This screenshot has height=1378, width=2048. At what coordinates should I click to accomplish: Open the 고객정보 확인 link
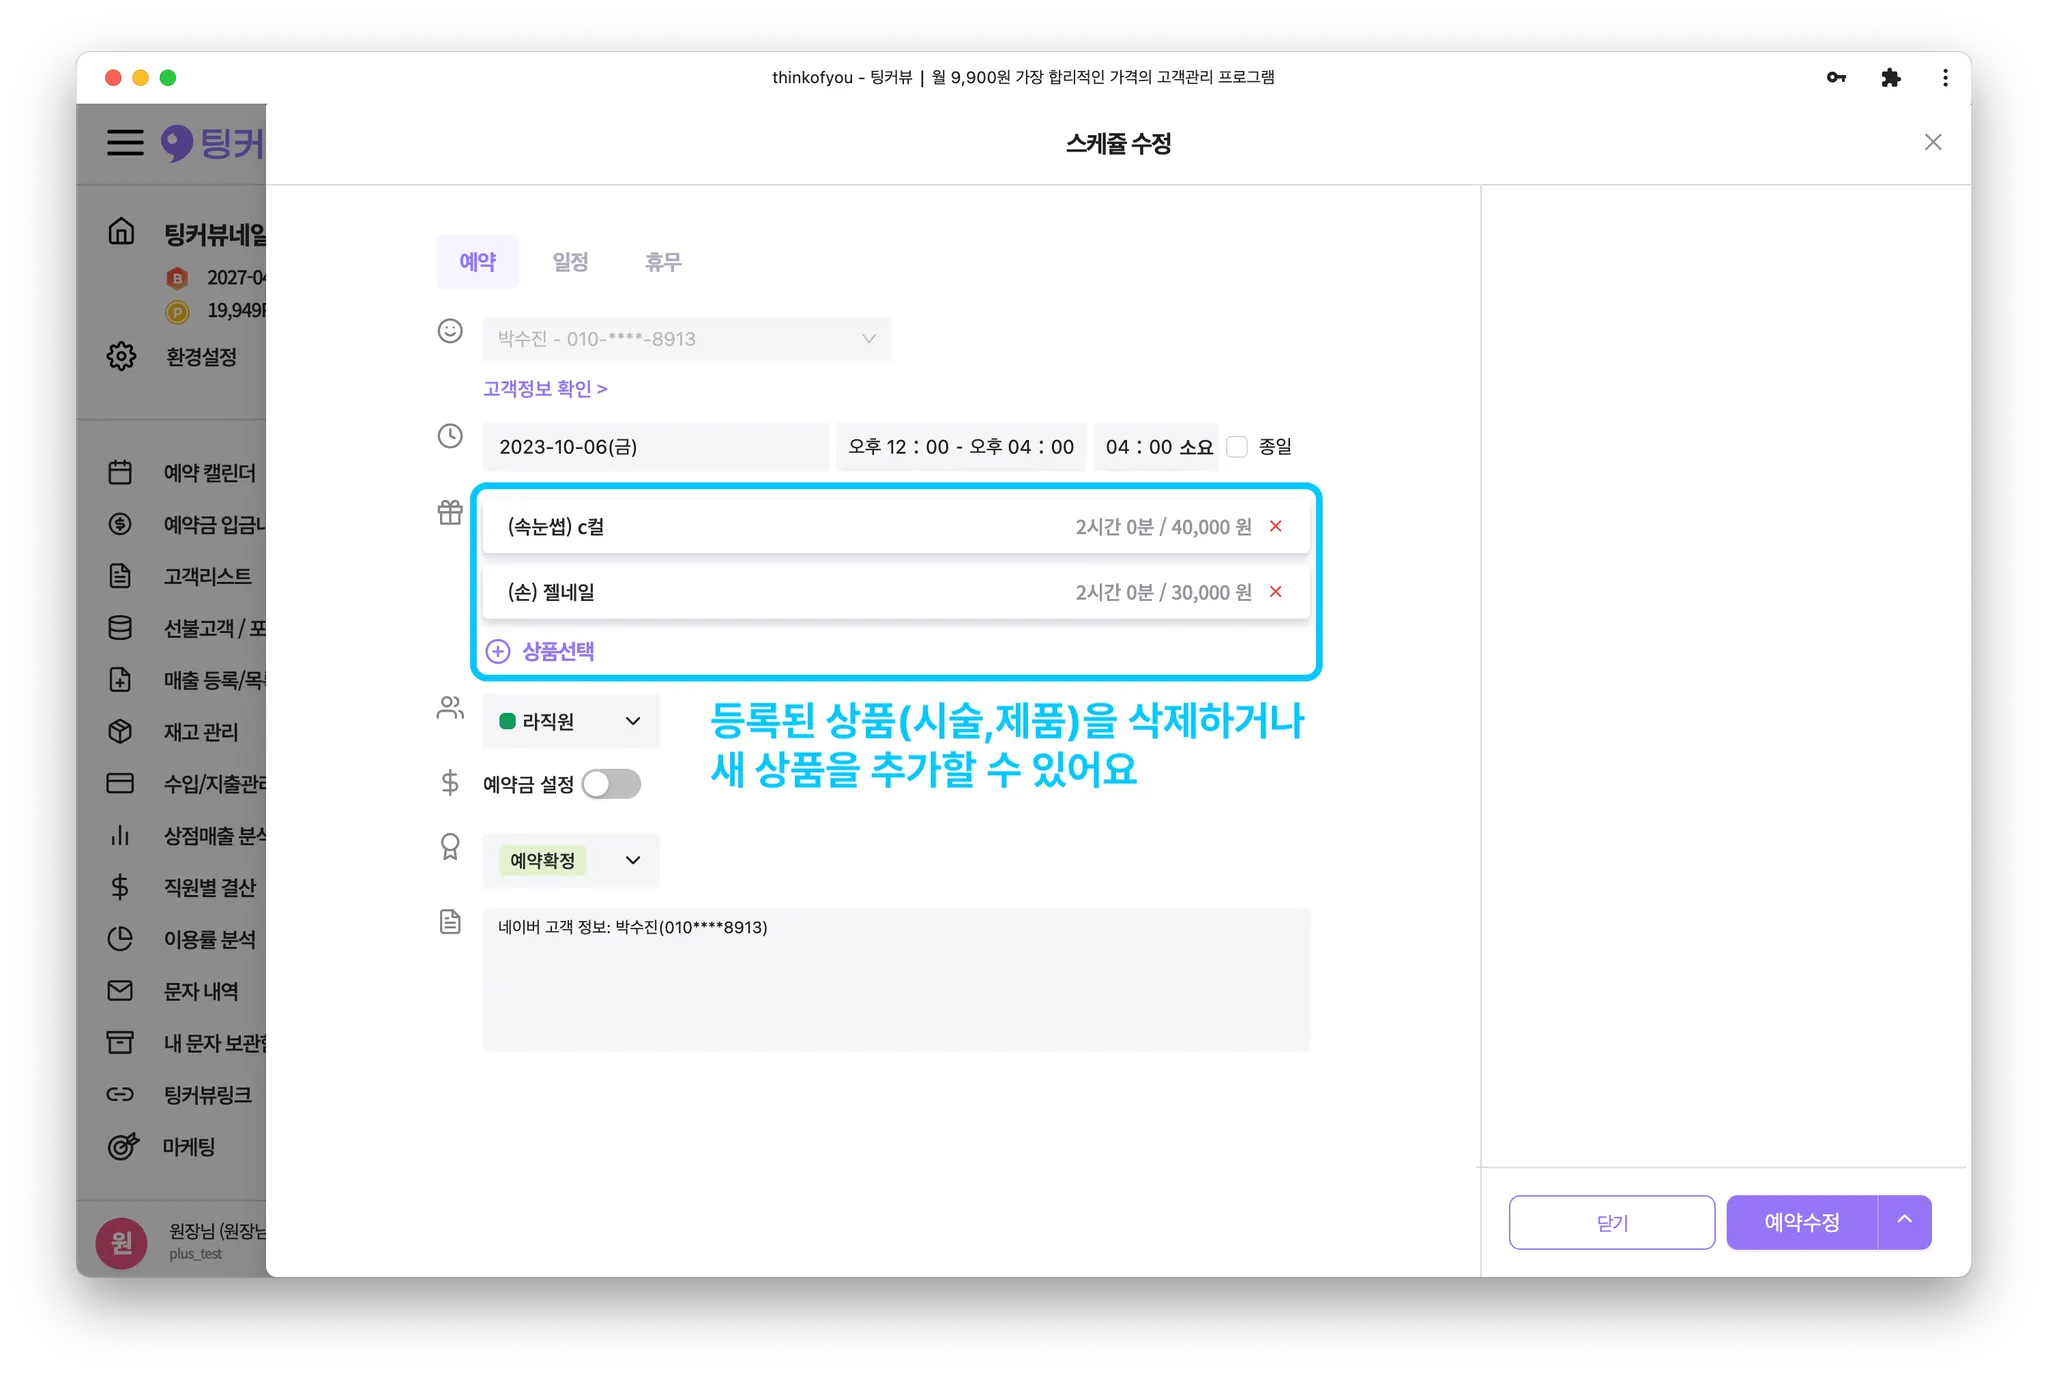(x=545, y=389)
